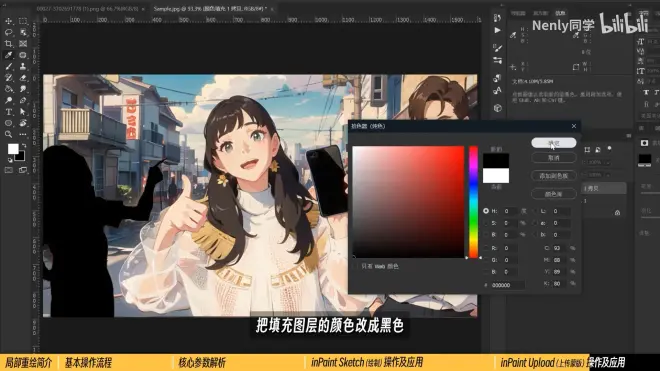Select the Zoom tool

pos(8,134)
